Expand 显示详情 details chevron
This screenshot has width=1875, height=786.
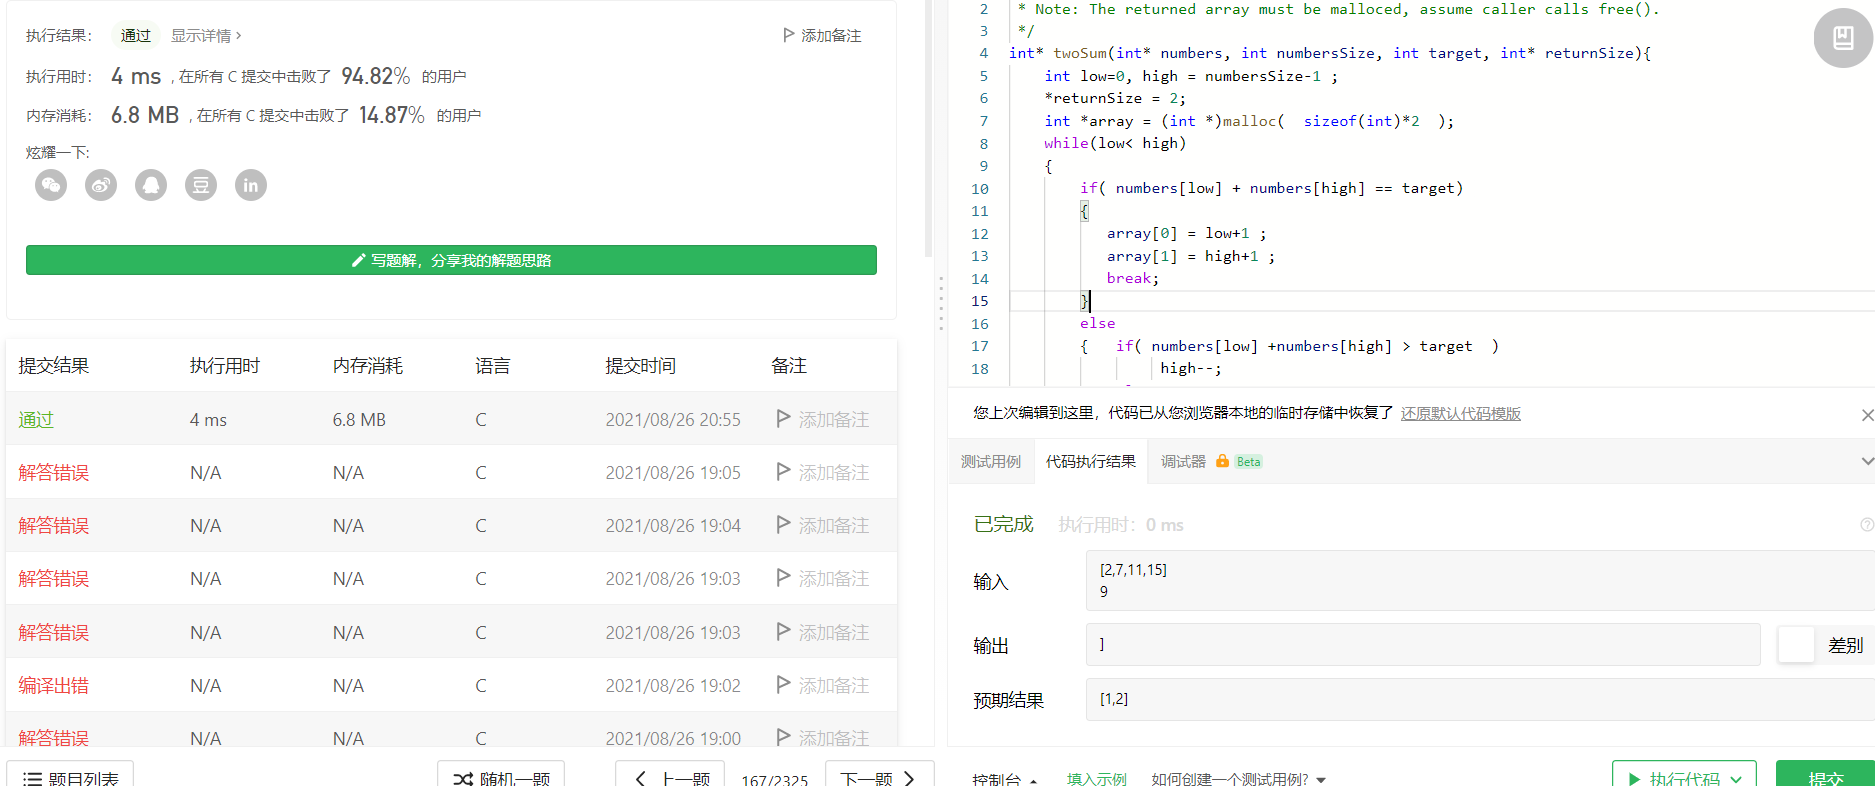[238, 36]
